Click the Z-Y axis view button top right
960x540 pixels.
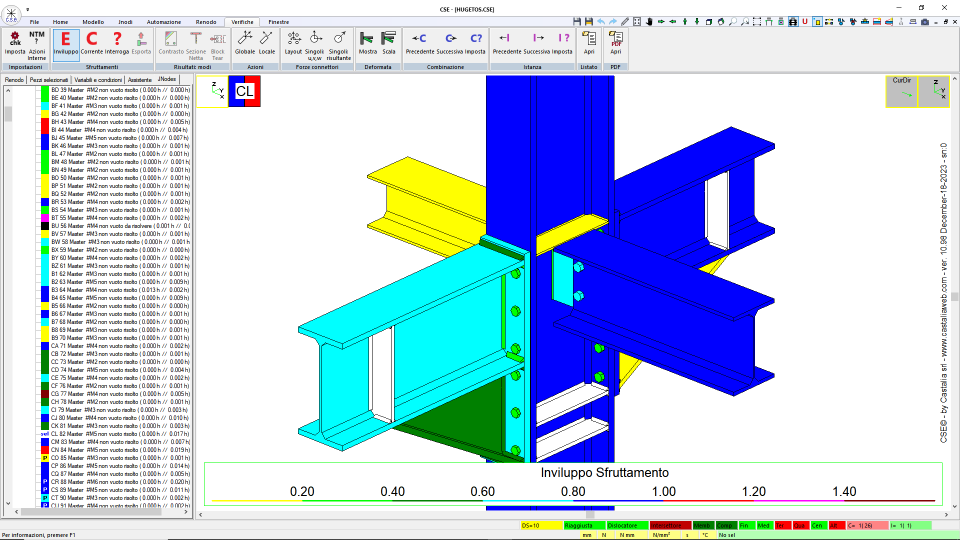934,91
